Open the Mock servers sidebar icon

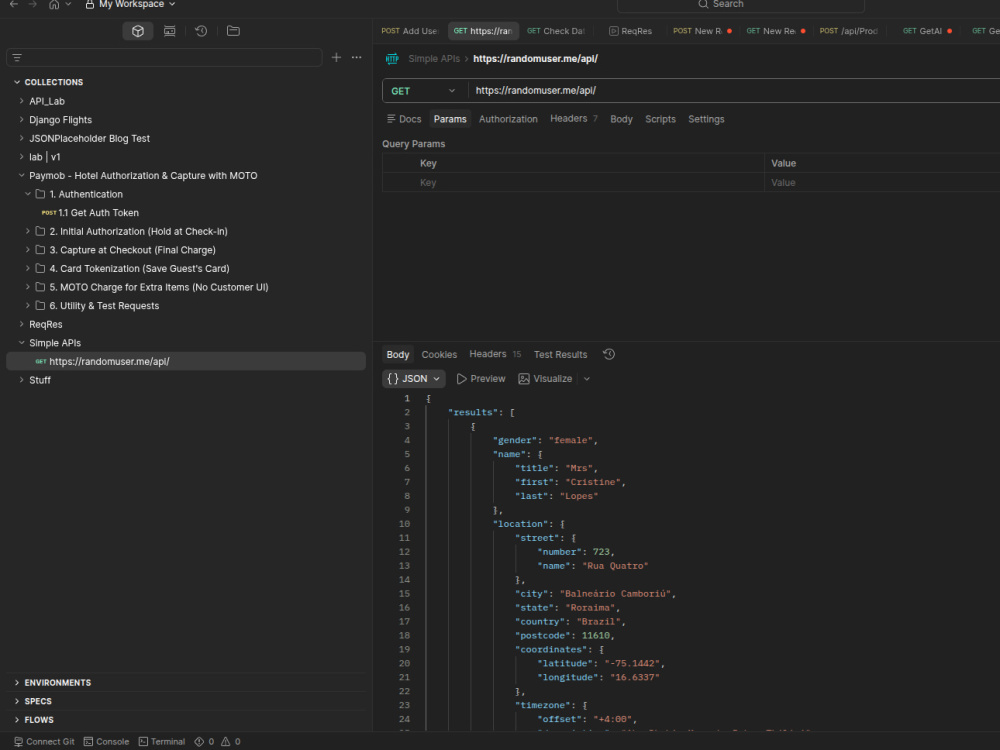tap(170, 31)
